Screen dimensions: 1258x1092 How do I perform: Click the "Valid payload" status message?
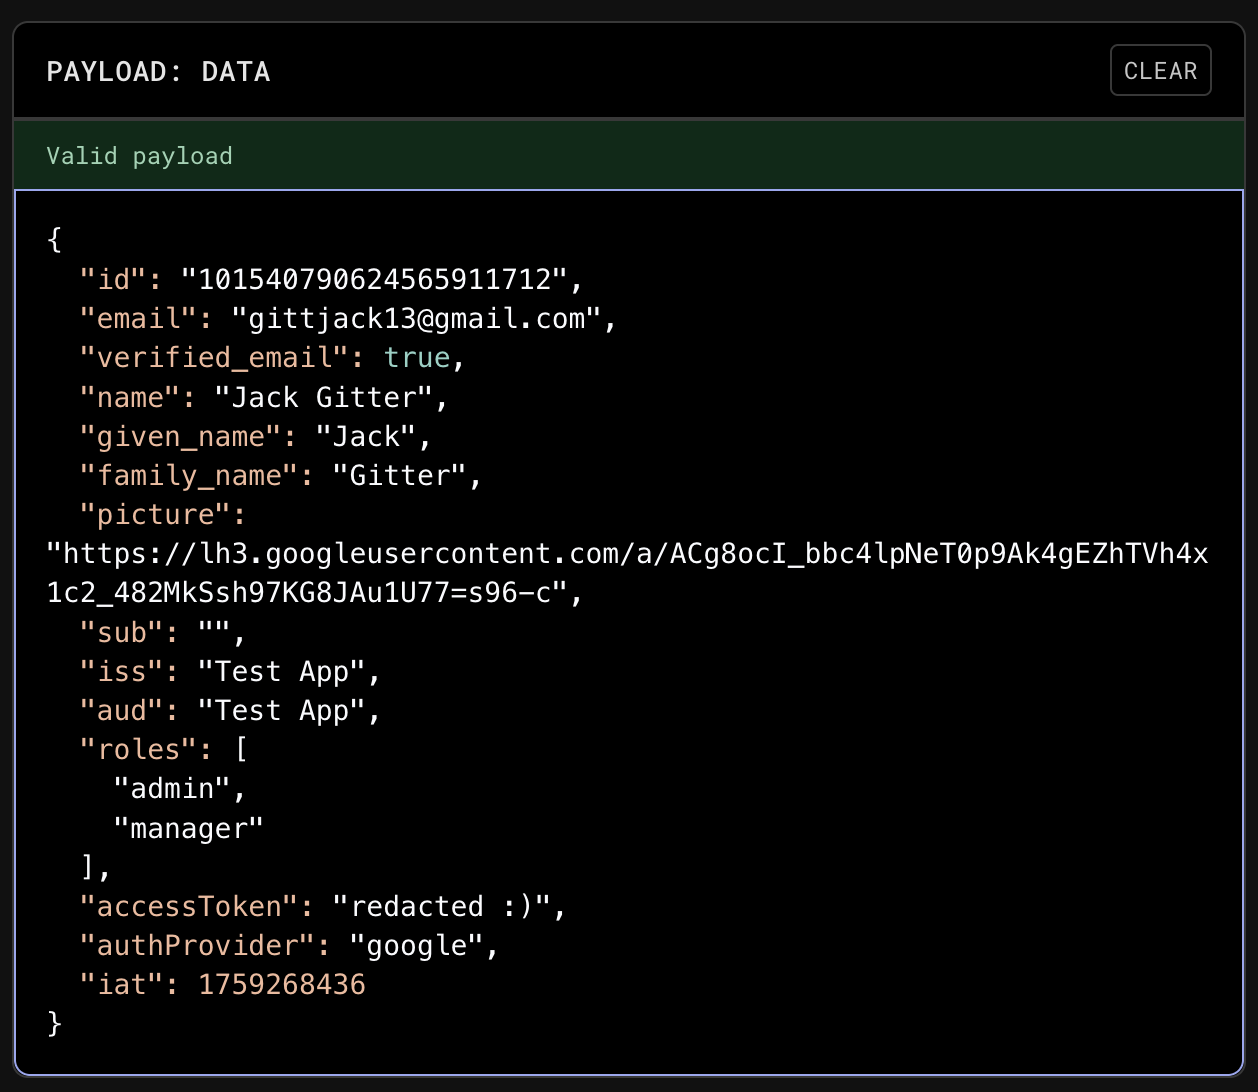tap(139, 156)
